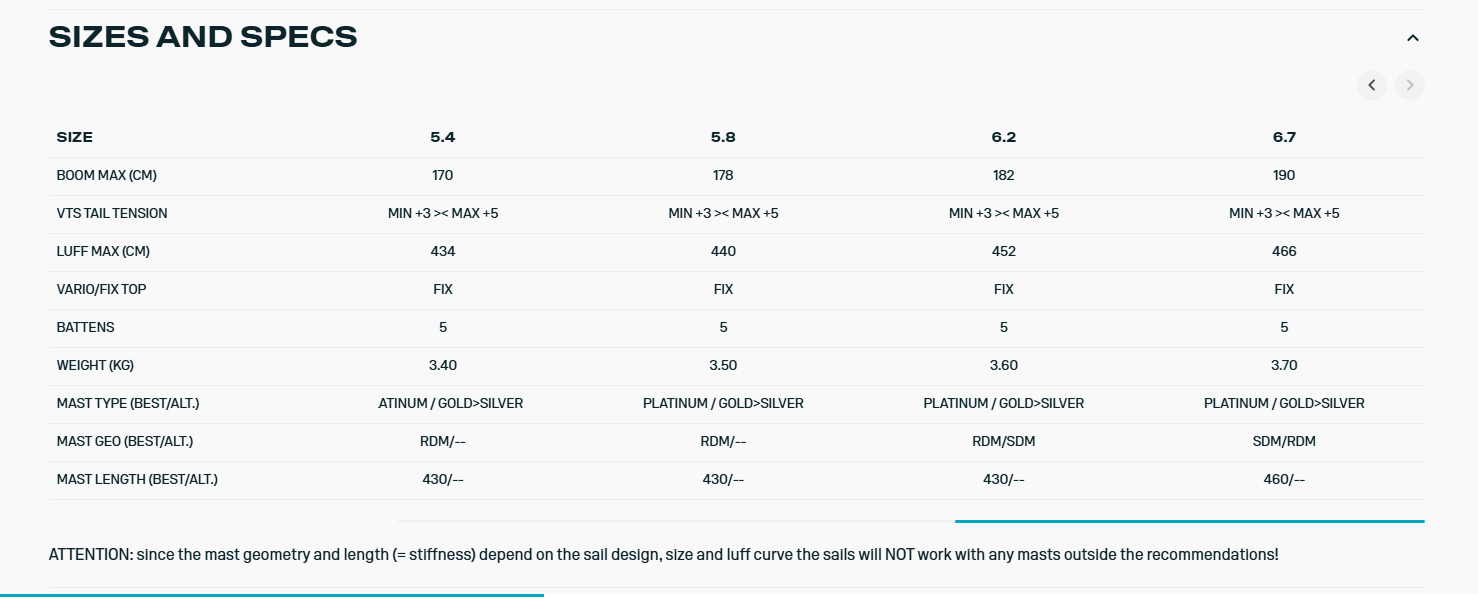This screenshot has width=1478, height=599.
Task: Click the teal horizontal table scrollbar thumb
Action: point(1189,521)
